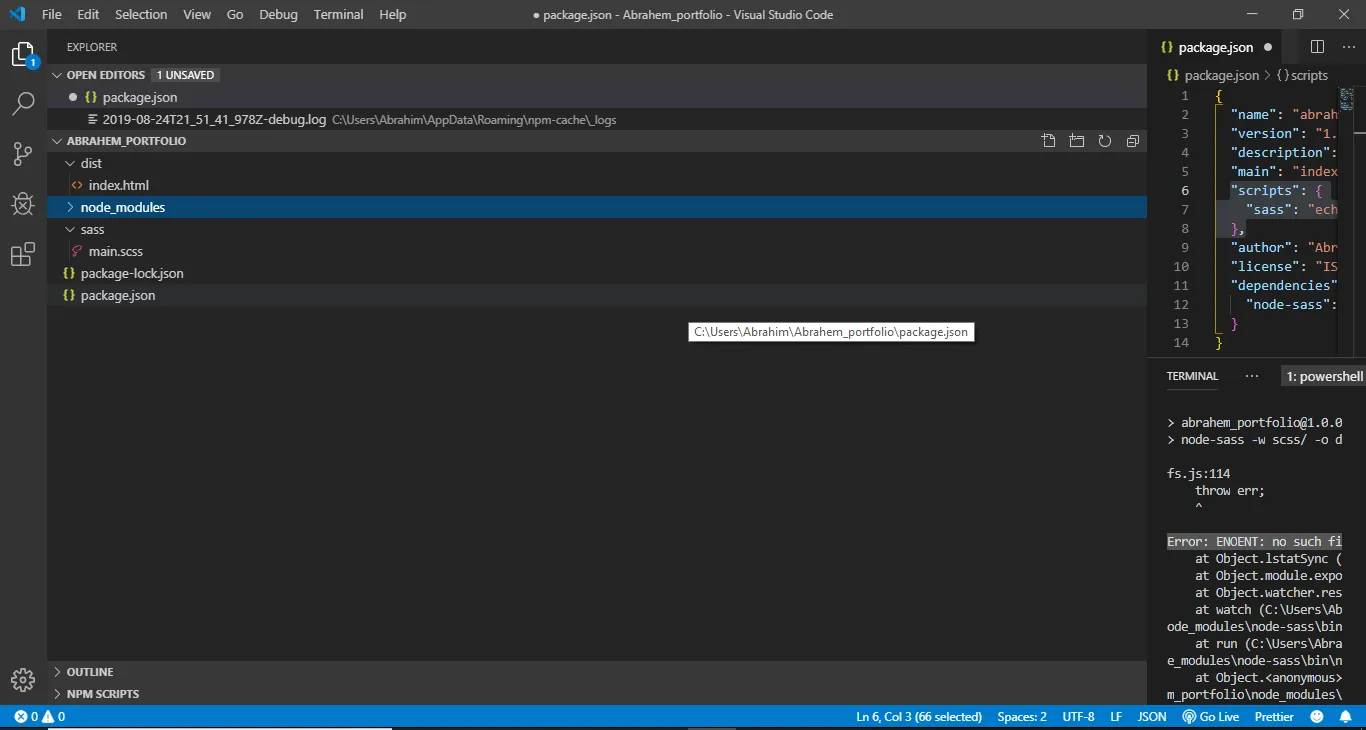
Task: Click the VS Code logo in title bar
Action: 17,14
